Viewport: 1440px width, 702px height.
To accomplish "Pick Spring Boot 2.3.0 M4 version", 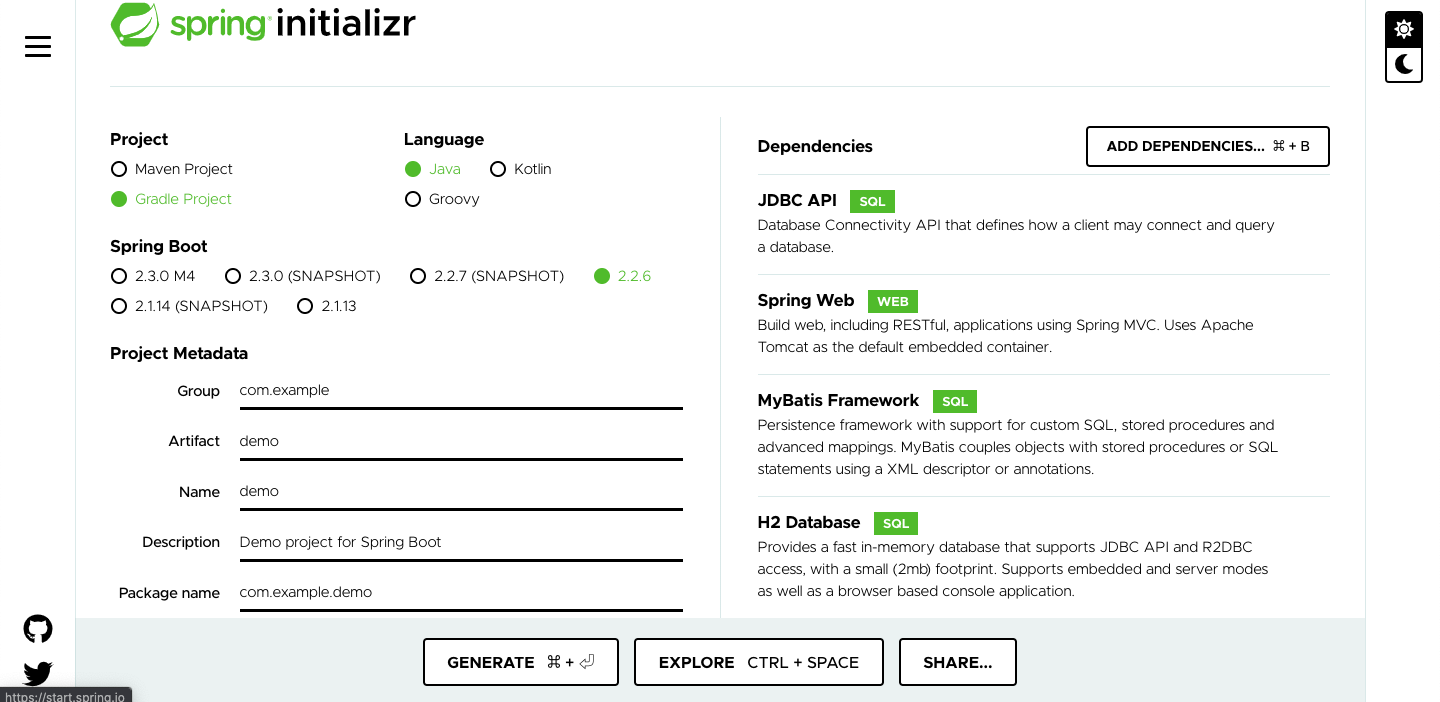I will [x=153, y=276].
